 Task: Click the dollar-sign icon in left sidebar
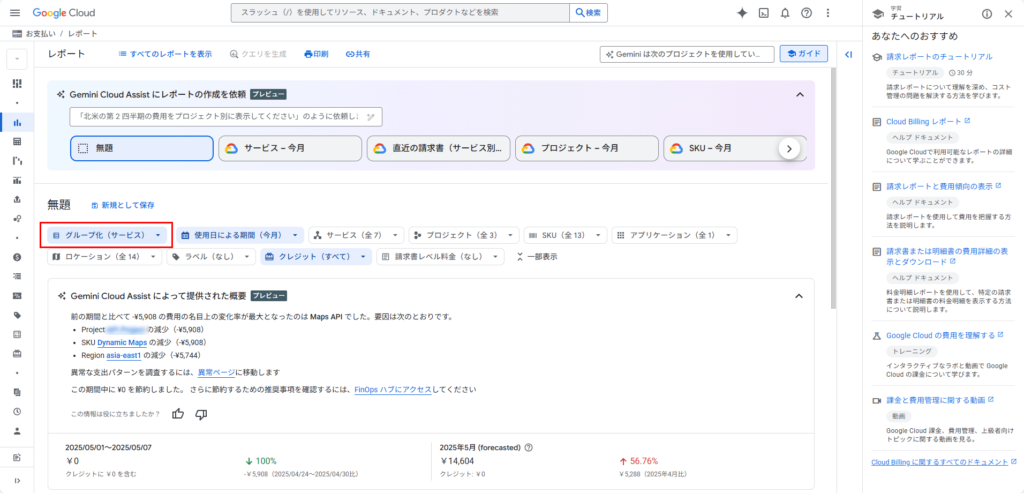click(x=17, y=257)
